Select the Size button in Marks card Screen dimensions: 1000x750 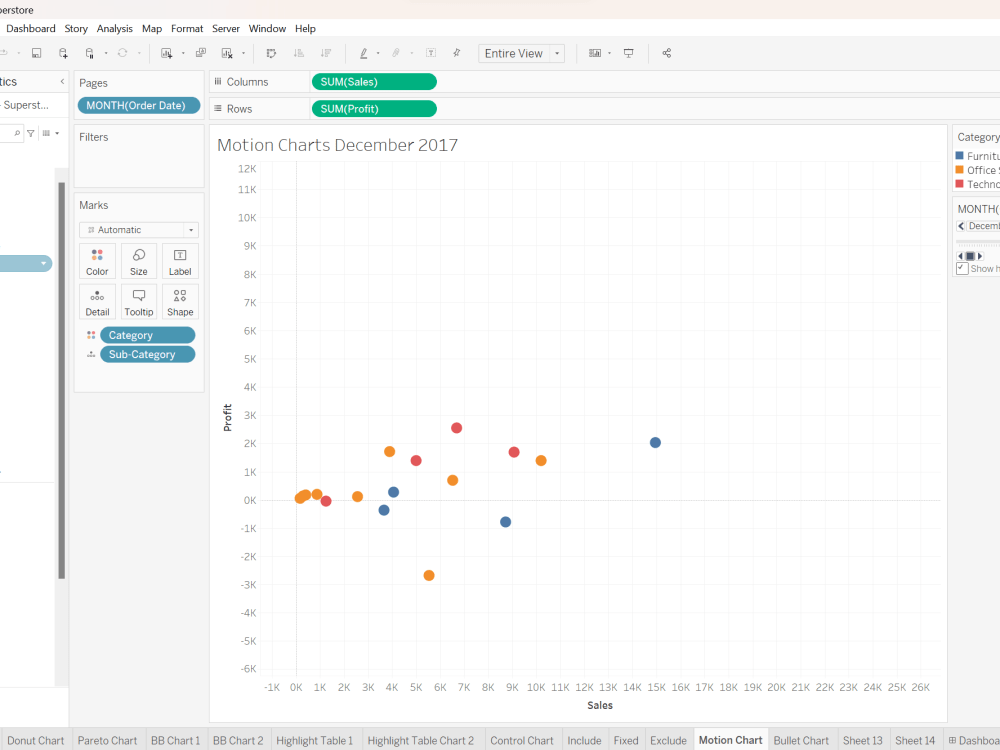point(138,261)
